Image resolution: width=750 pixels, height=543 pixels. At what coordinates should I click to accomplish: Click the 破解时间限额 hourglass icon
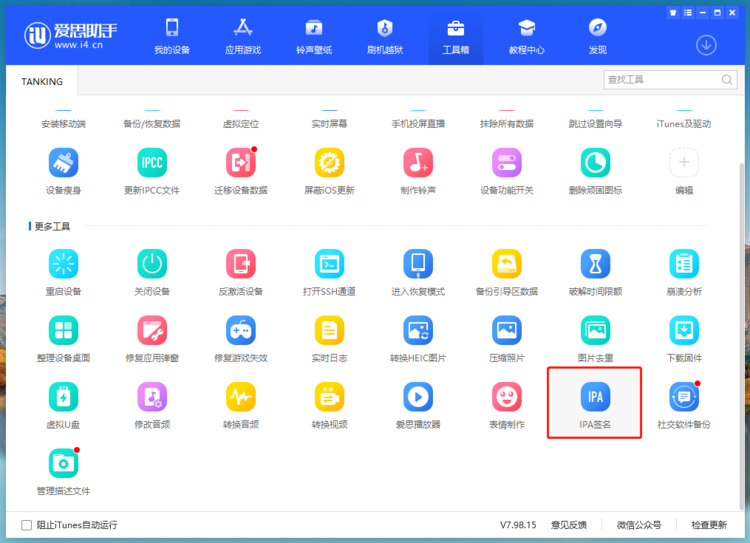click(595, 264)
